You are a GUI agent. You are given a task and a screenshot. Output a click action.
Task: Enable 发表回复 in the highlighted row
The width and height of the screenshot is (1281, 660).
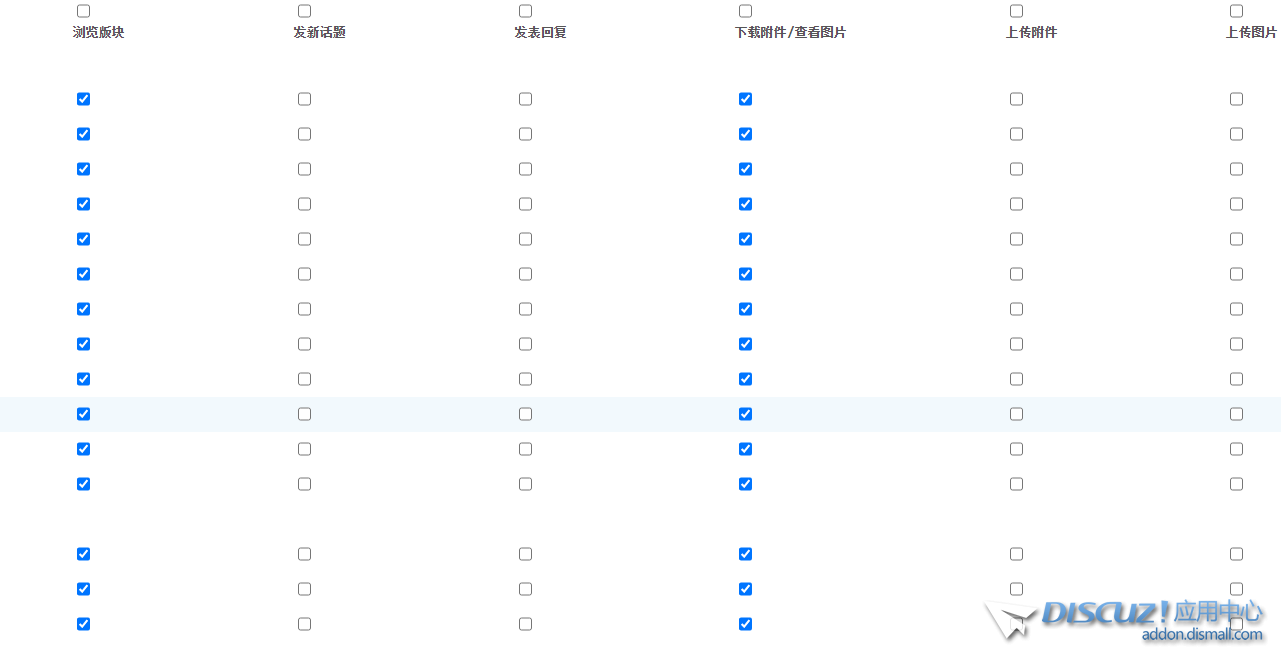[x=525, y=414]
